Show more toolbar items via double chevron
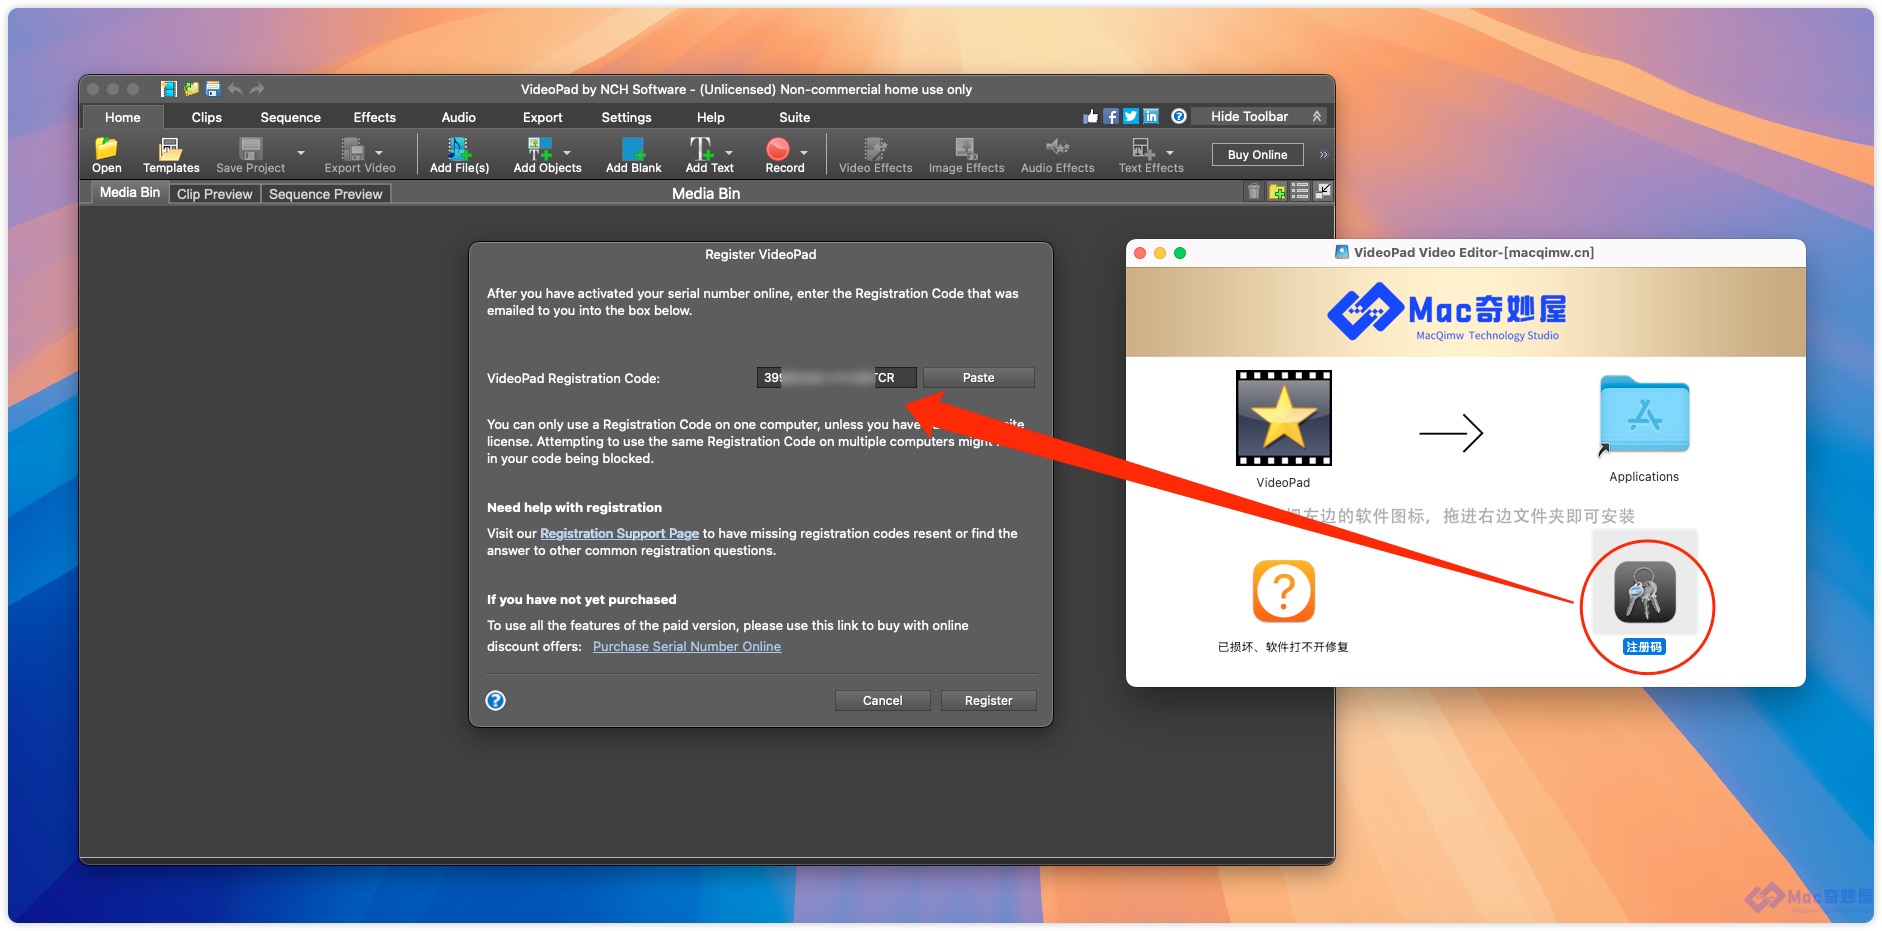Viewport: 1882px width, 931px height. [1324, 155]
